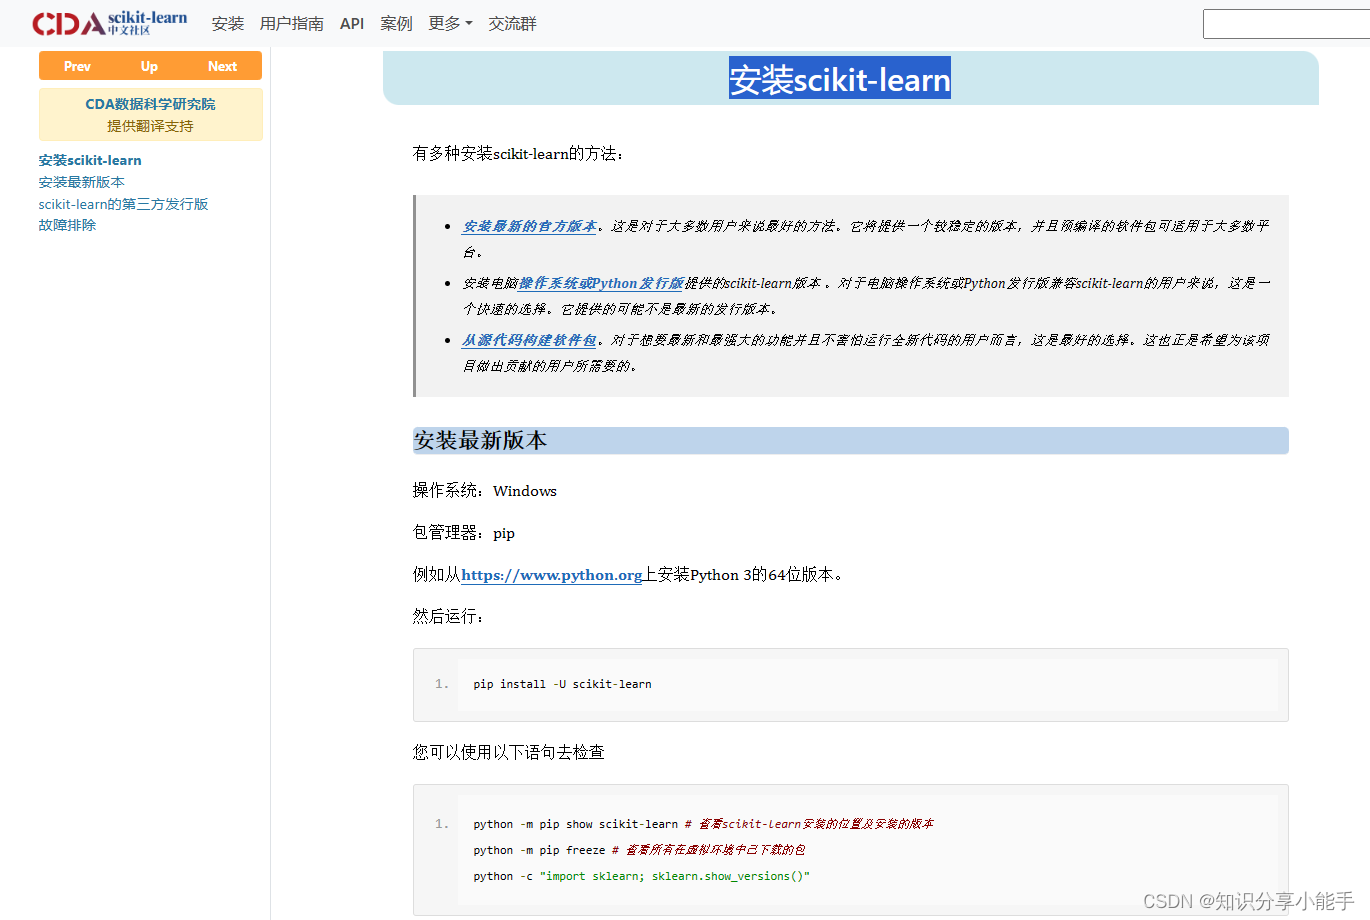Click the 然后运行： text
Screen dimensions: 1370x920
tap(449, 616)
